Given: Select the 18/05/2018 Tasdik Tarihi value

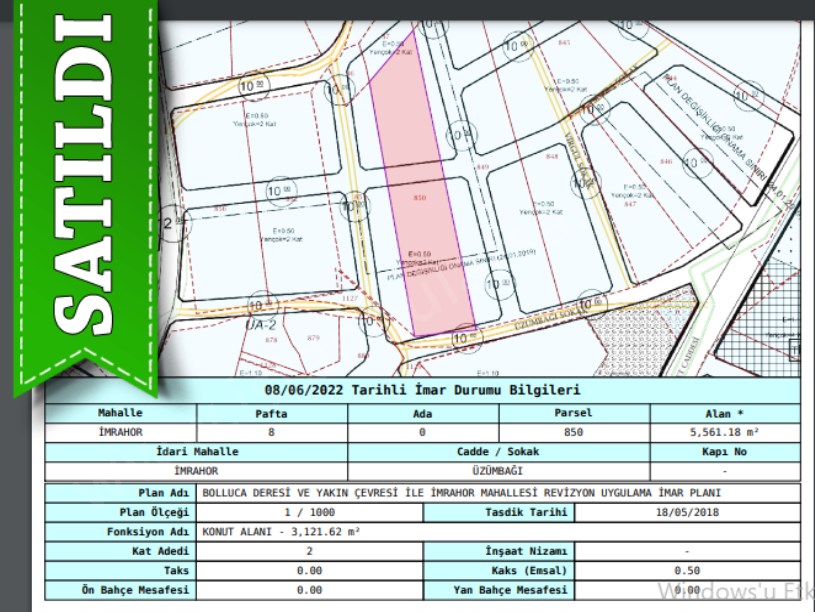Looking at the screenshot, I should (x=688, y=512).
